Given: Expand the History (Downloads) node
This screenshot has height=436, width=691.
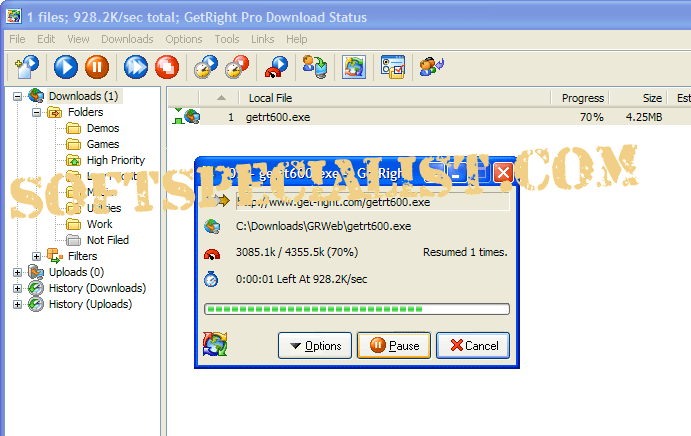Looking at the screenshot, I should click(18, 288).
